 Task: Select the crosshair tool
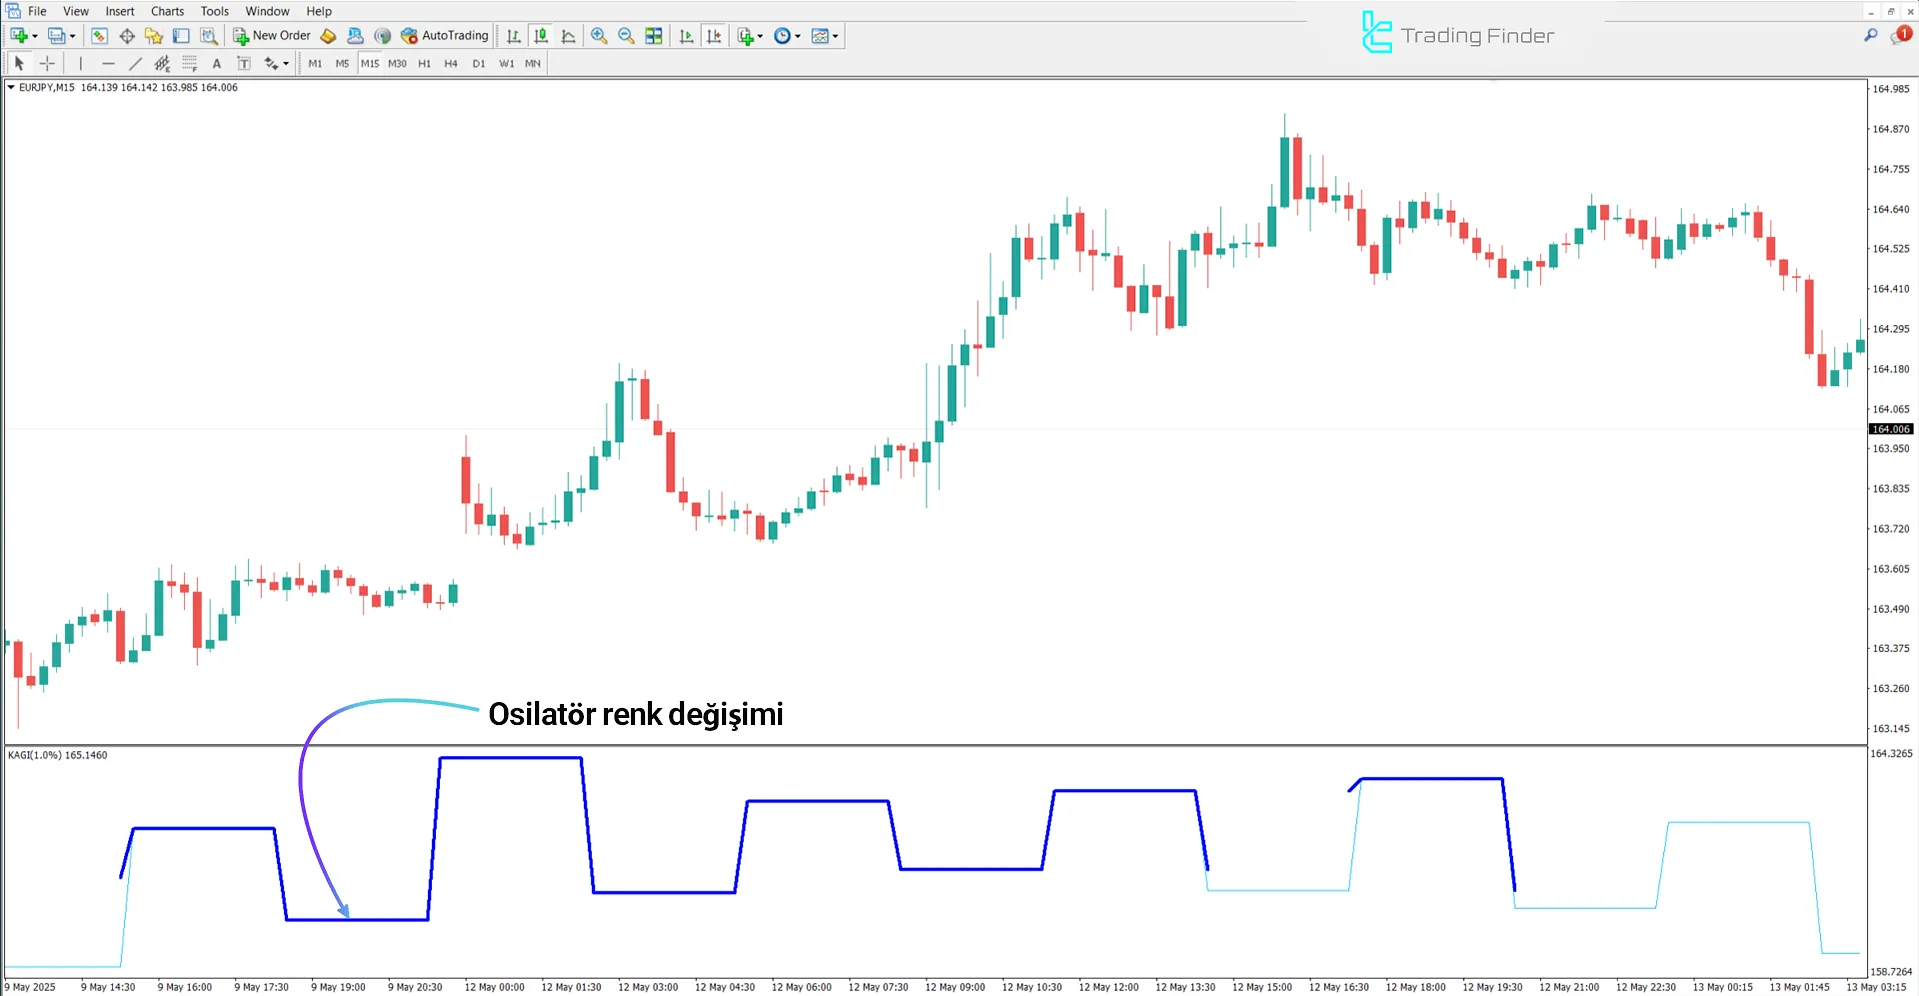pyautogui.click(x=47, y=63)
